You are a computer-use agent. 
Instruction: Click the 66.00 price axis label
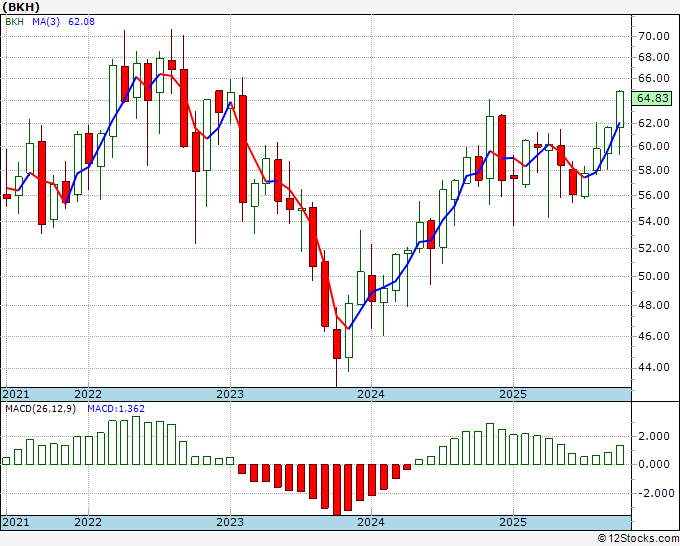point(654,78)
